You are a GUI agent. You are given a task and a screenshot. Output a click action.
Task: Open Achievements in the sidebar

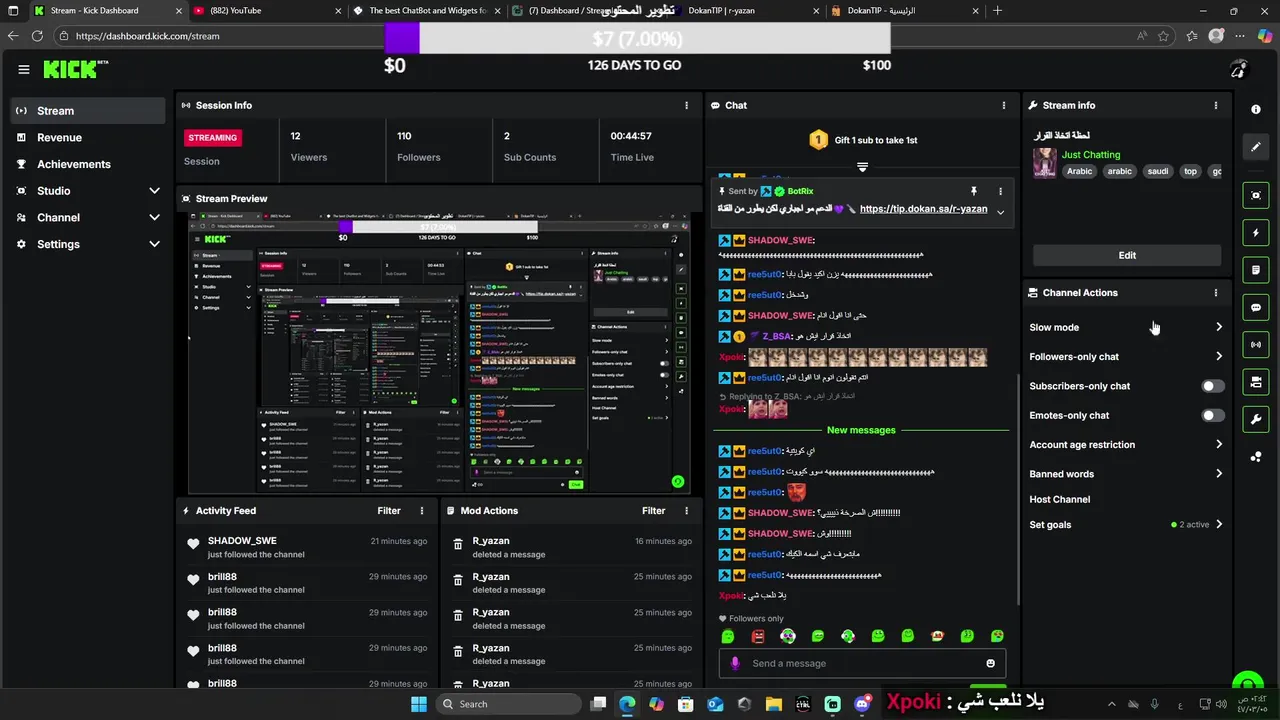(88, 164)
